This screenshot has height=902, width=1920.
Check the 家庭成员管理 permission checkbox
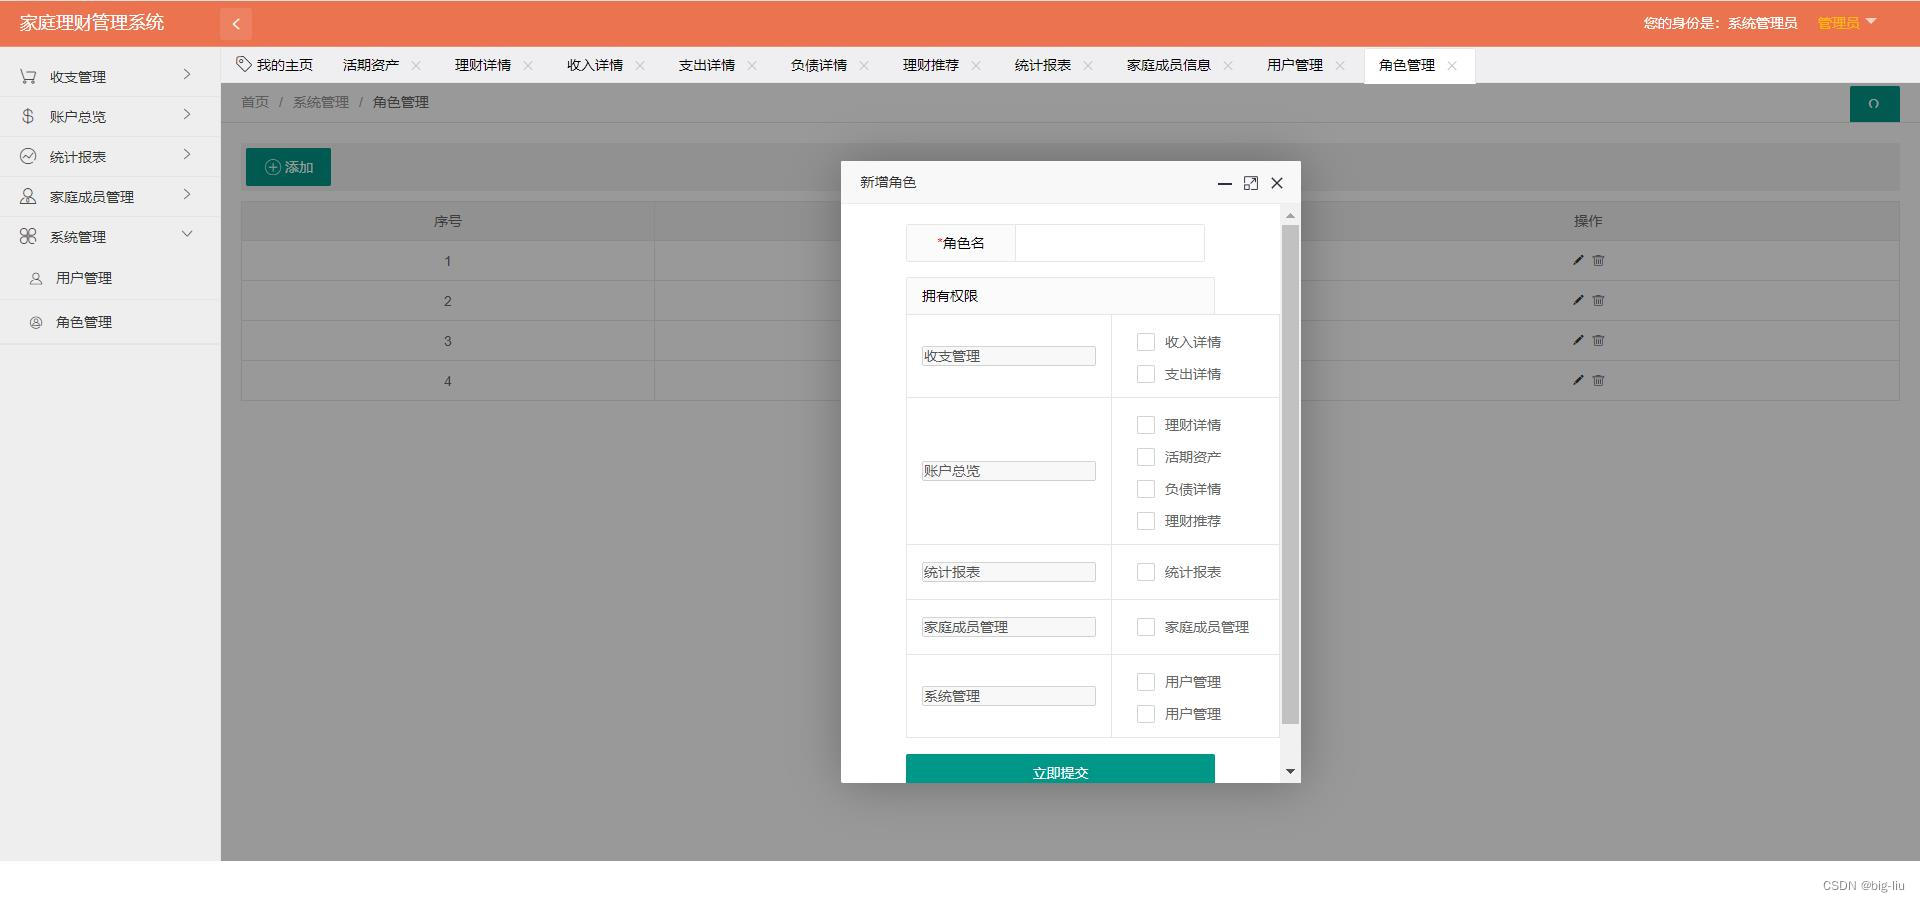tap(1146, 627)
